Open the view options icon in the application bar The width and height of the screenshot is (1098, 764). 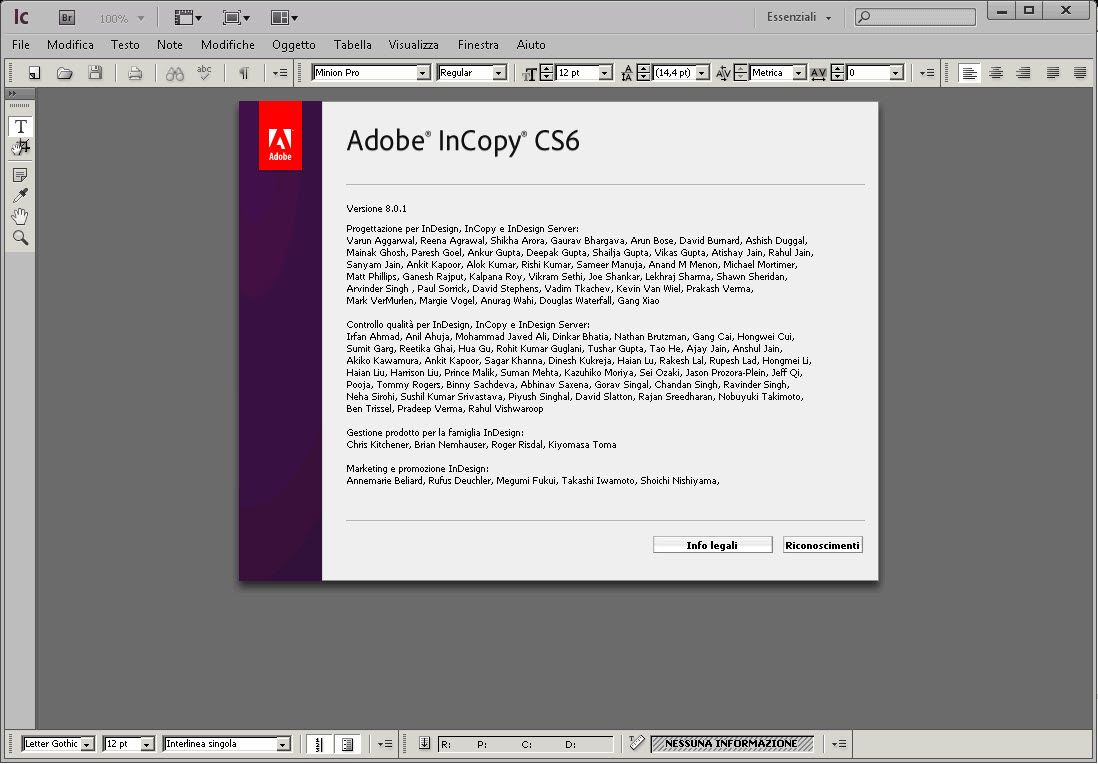click(187, 18)
